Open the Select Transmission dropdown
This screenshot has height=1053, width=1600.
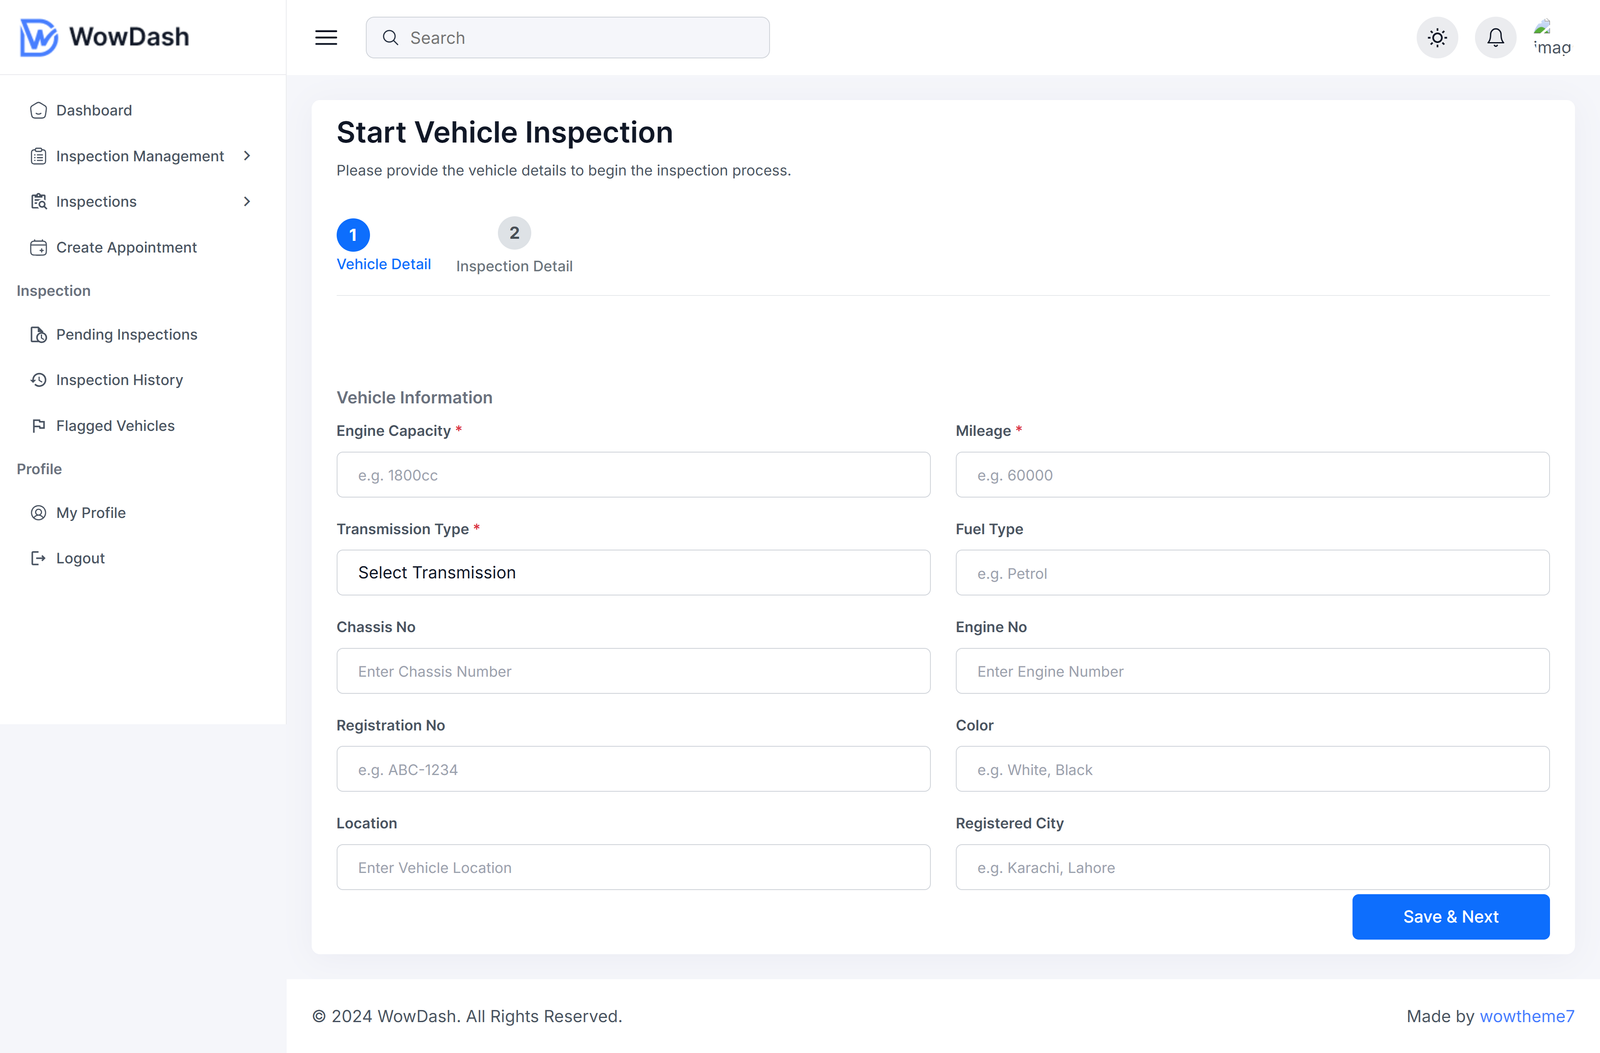pos(633,573)
